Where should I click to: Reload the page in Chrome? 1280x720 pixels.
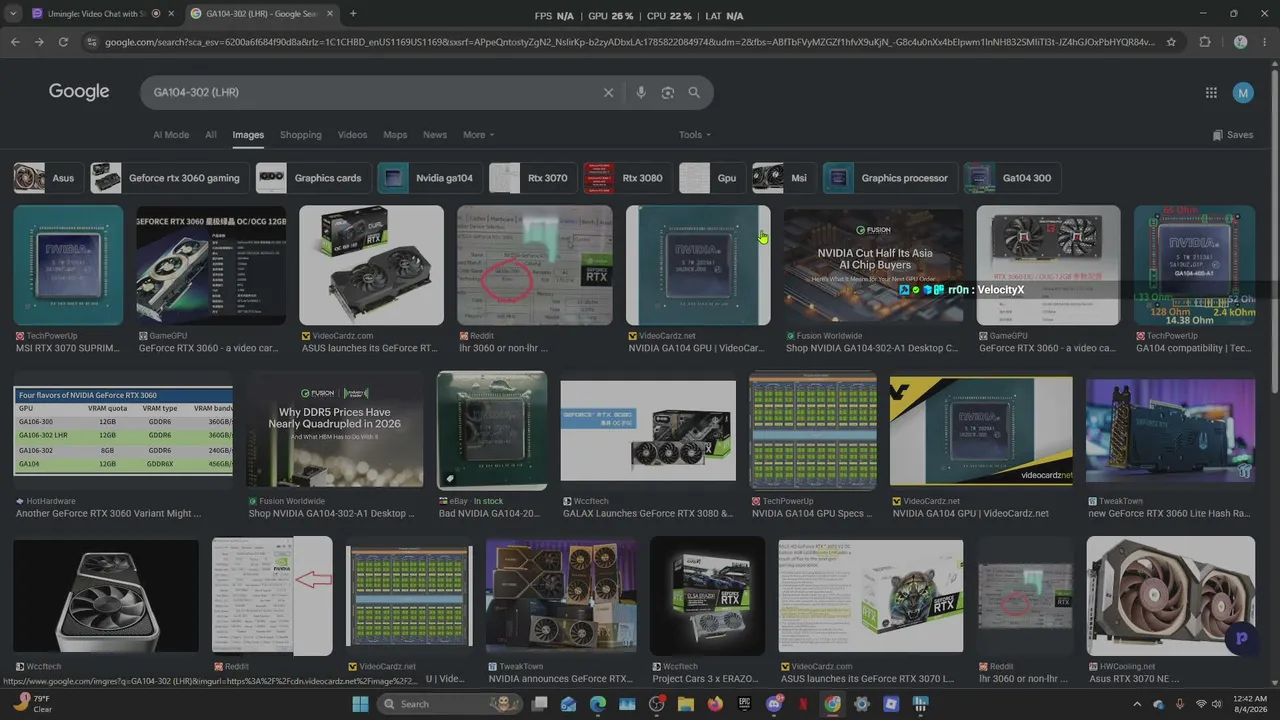click(x=63, y=42)
